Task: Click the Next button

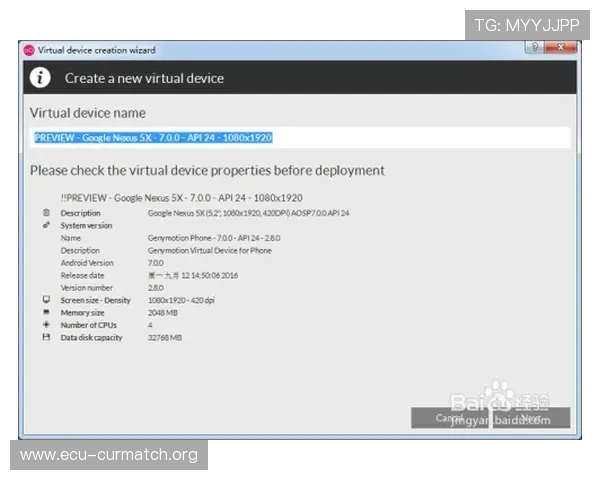Action: coord(531,418)
